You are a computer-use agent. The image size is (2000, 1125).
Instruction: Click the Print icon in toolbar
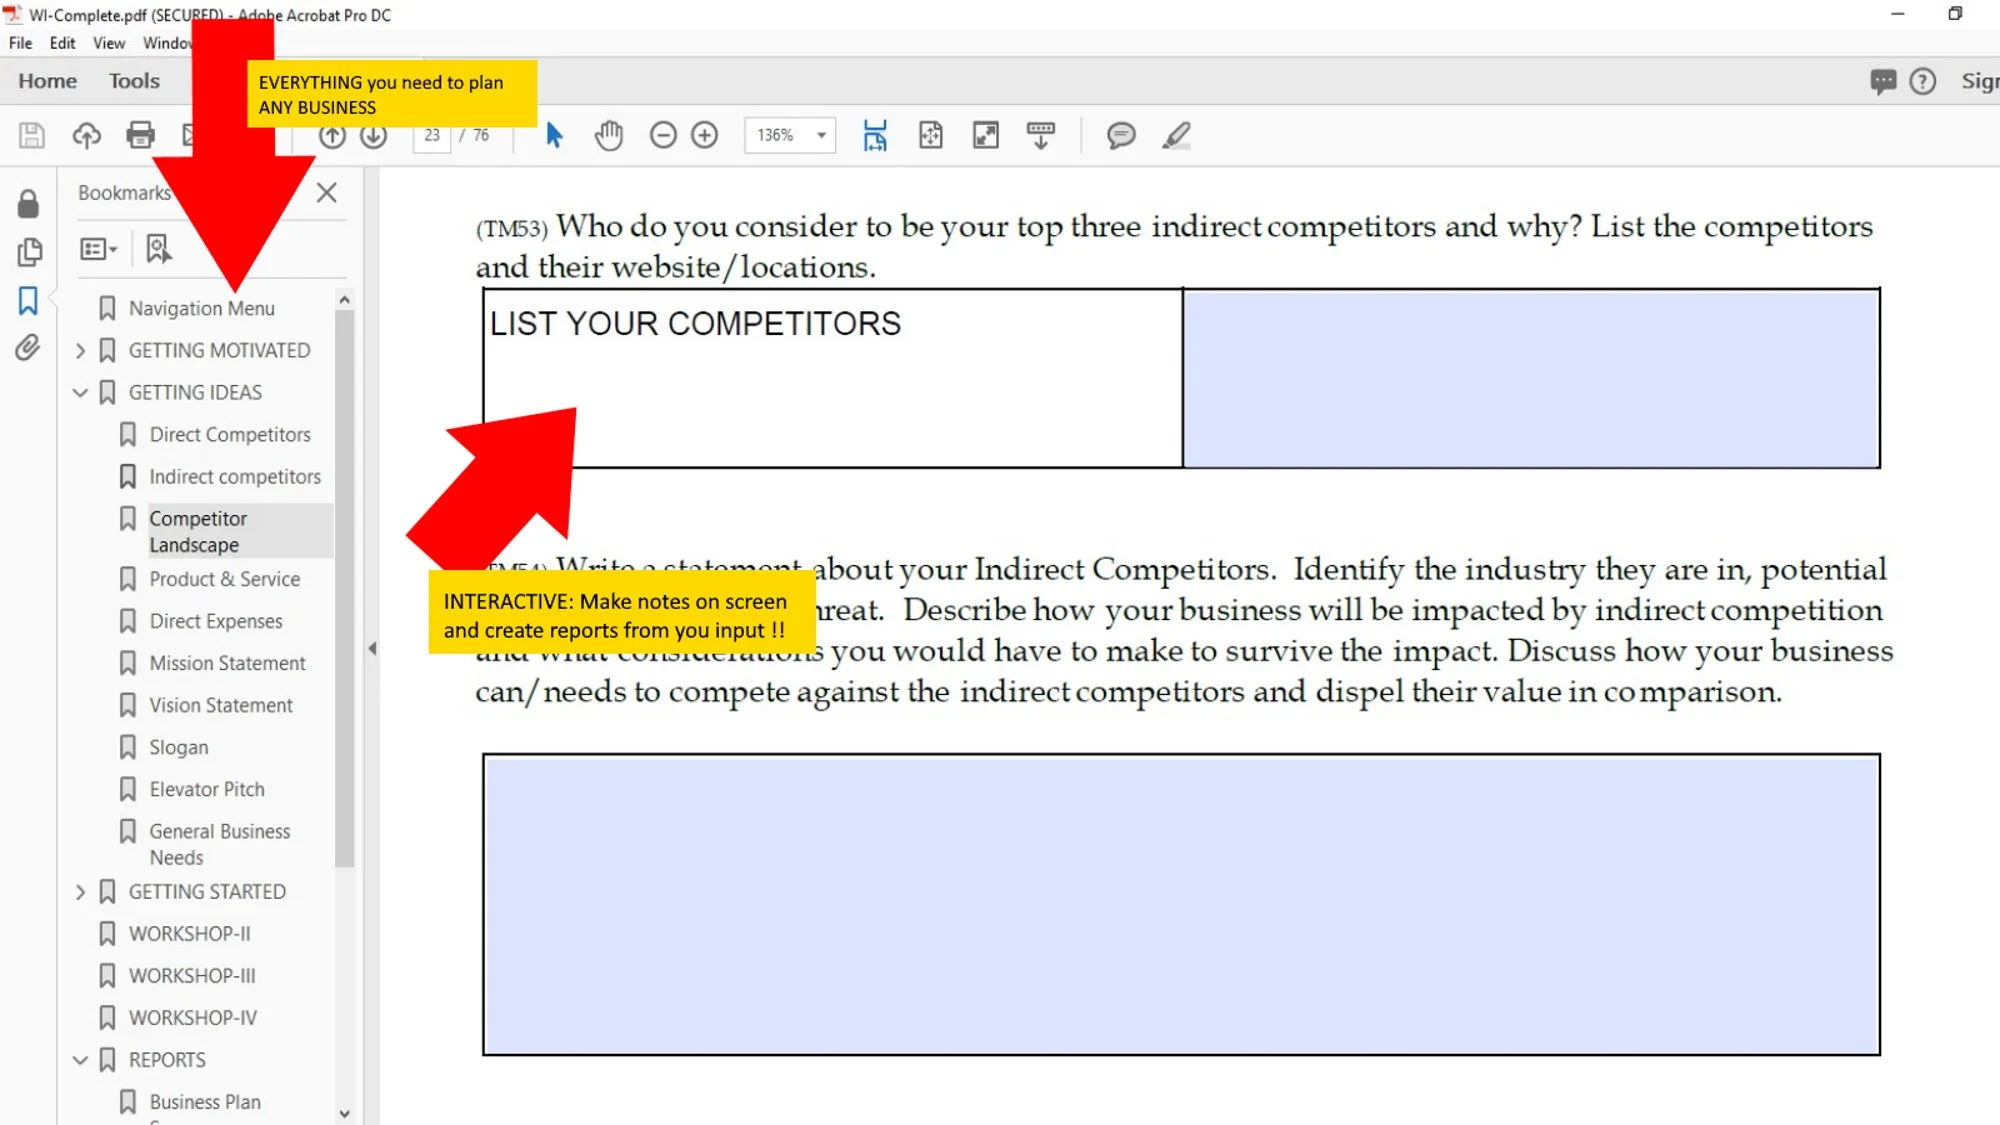[x=140, y=135]
